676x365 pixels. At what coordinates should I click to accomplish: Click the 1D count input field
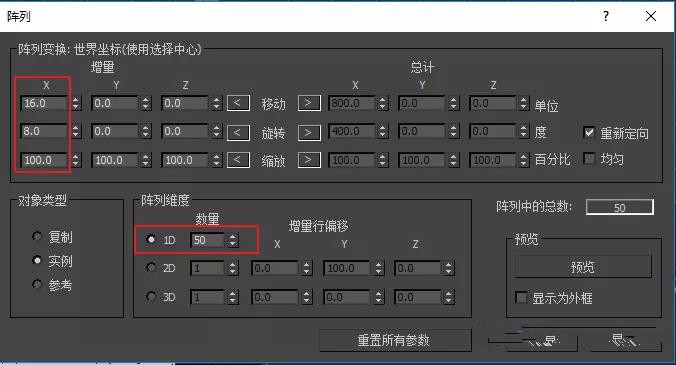point(207,240)
